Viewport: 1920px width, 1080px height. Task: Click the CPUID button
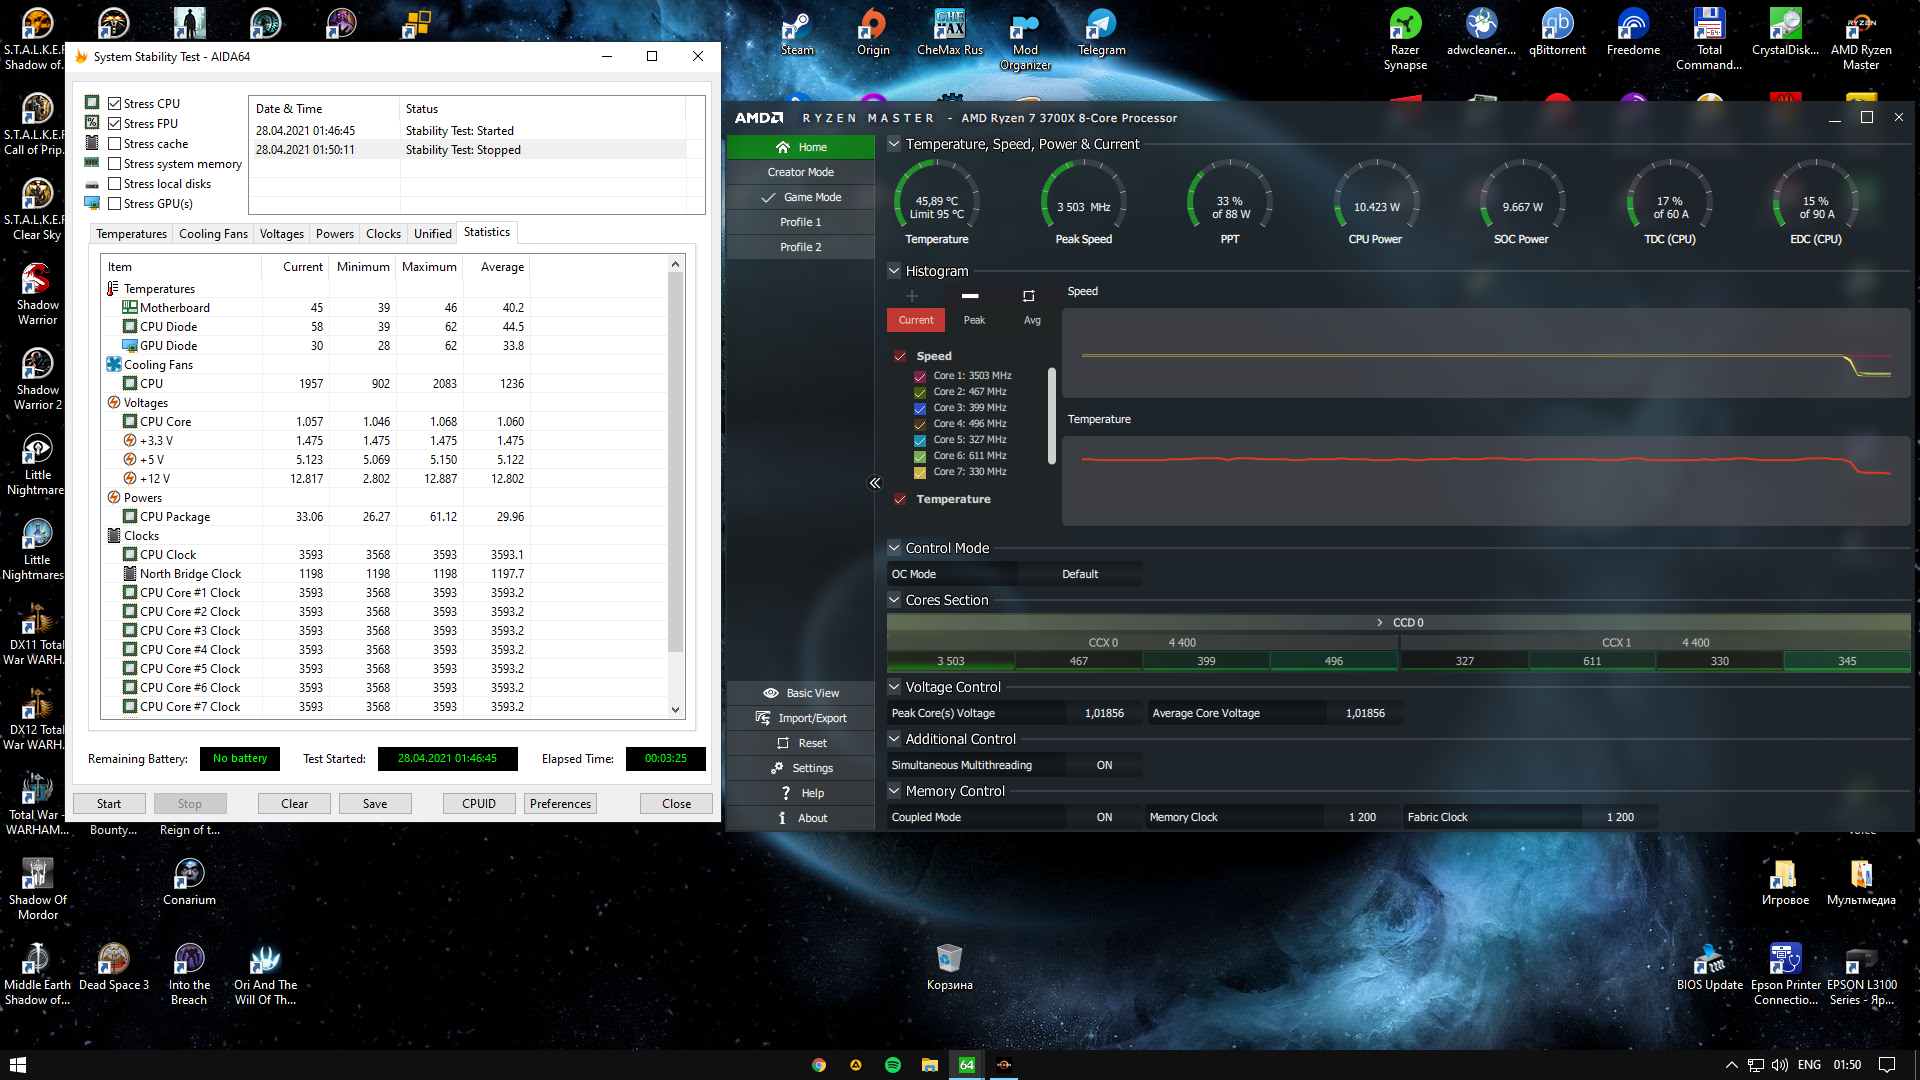point(479,804)
